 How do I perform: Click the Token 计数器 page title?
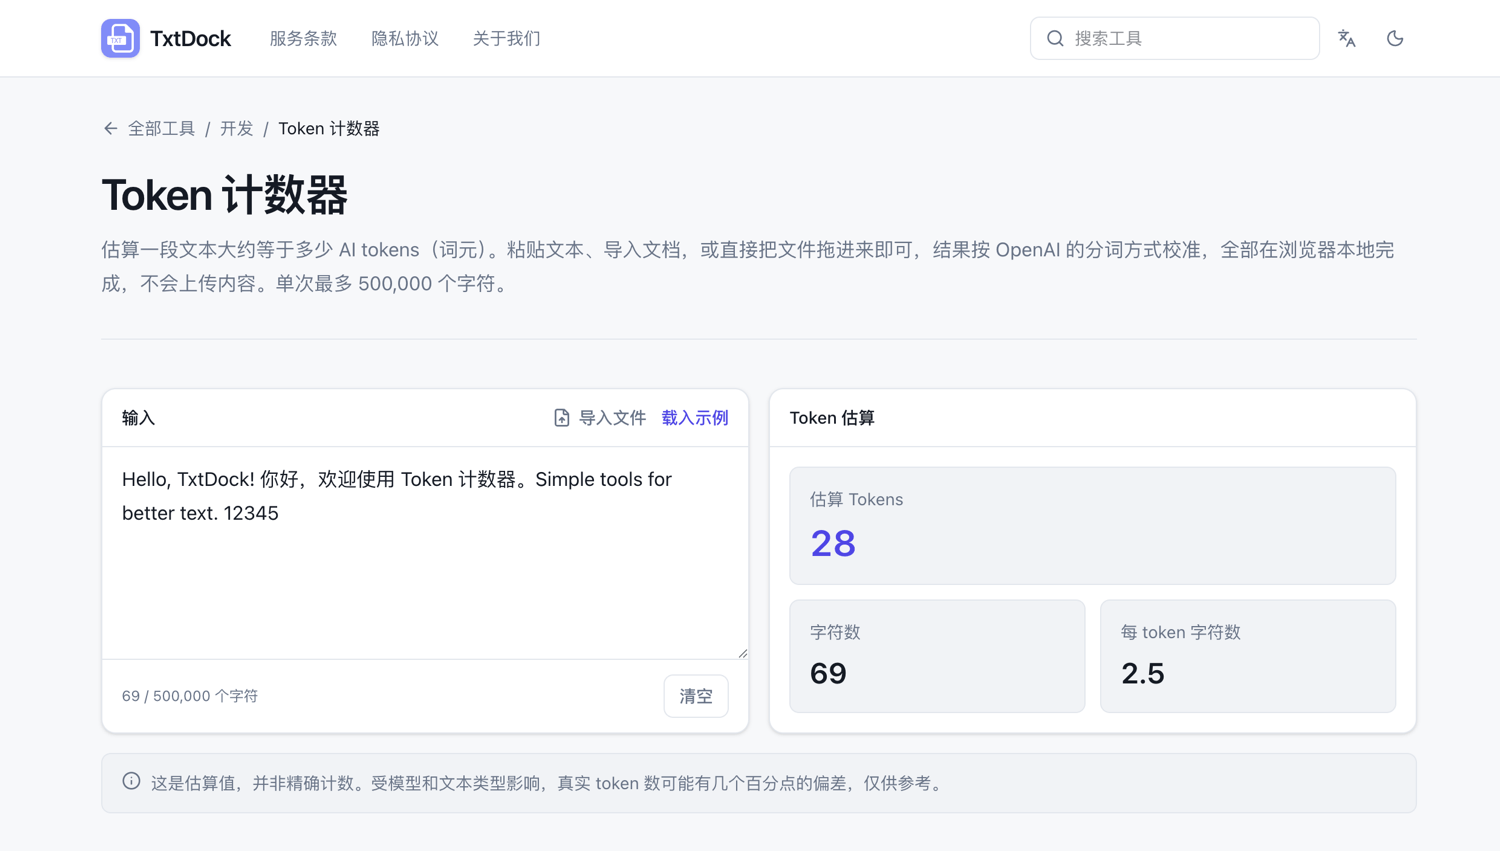[225, 194]
